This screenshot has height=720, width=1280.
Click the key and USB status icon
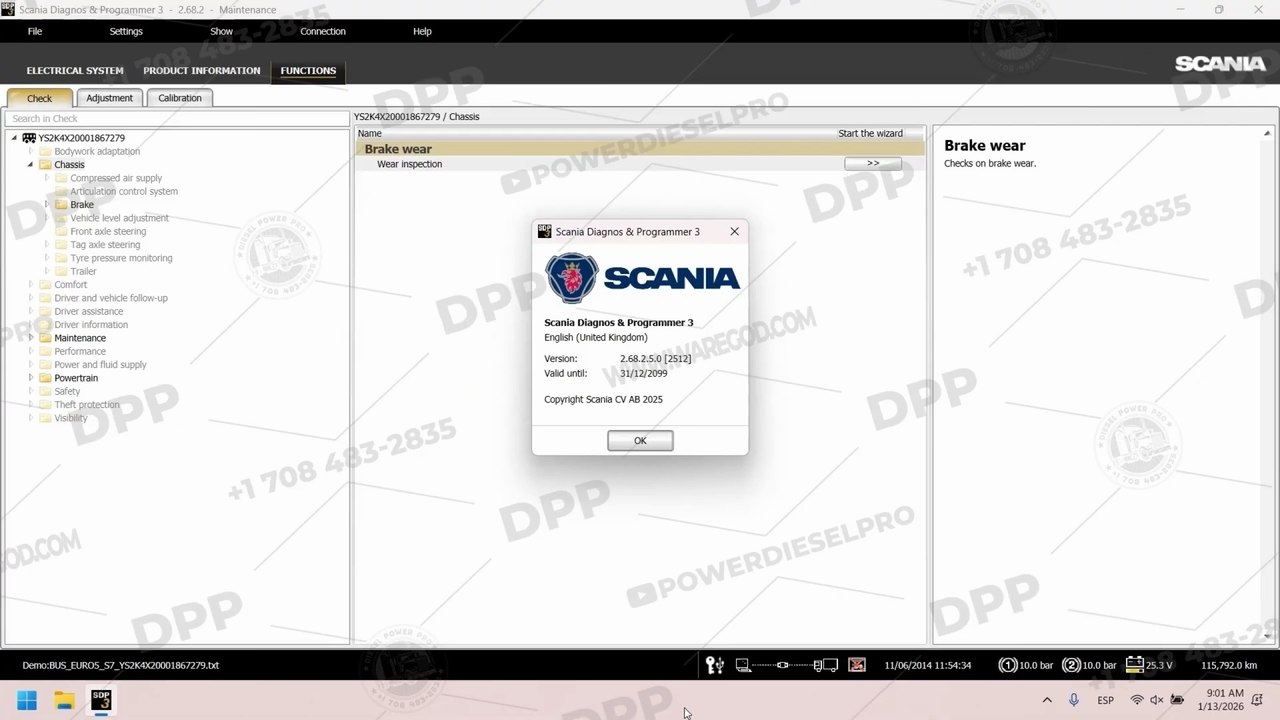coord(714,665)
